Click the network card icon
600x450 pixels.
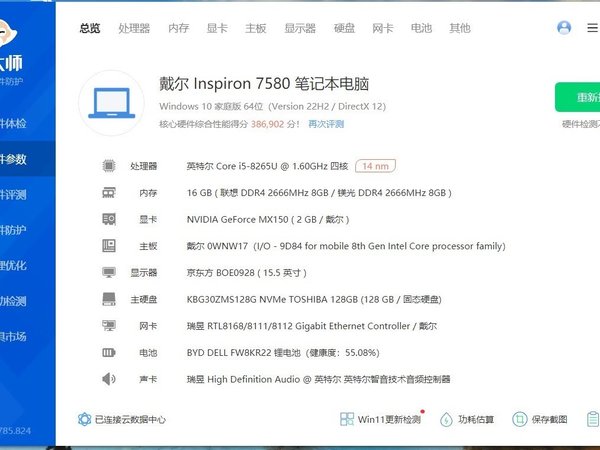pos(109,326)
